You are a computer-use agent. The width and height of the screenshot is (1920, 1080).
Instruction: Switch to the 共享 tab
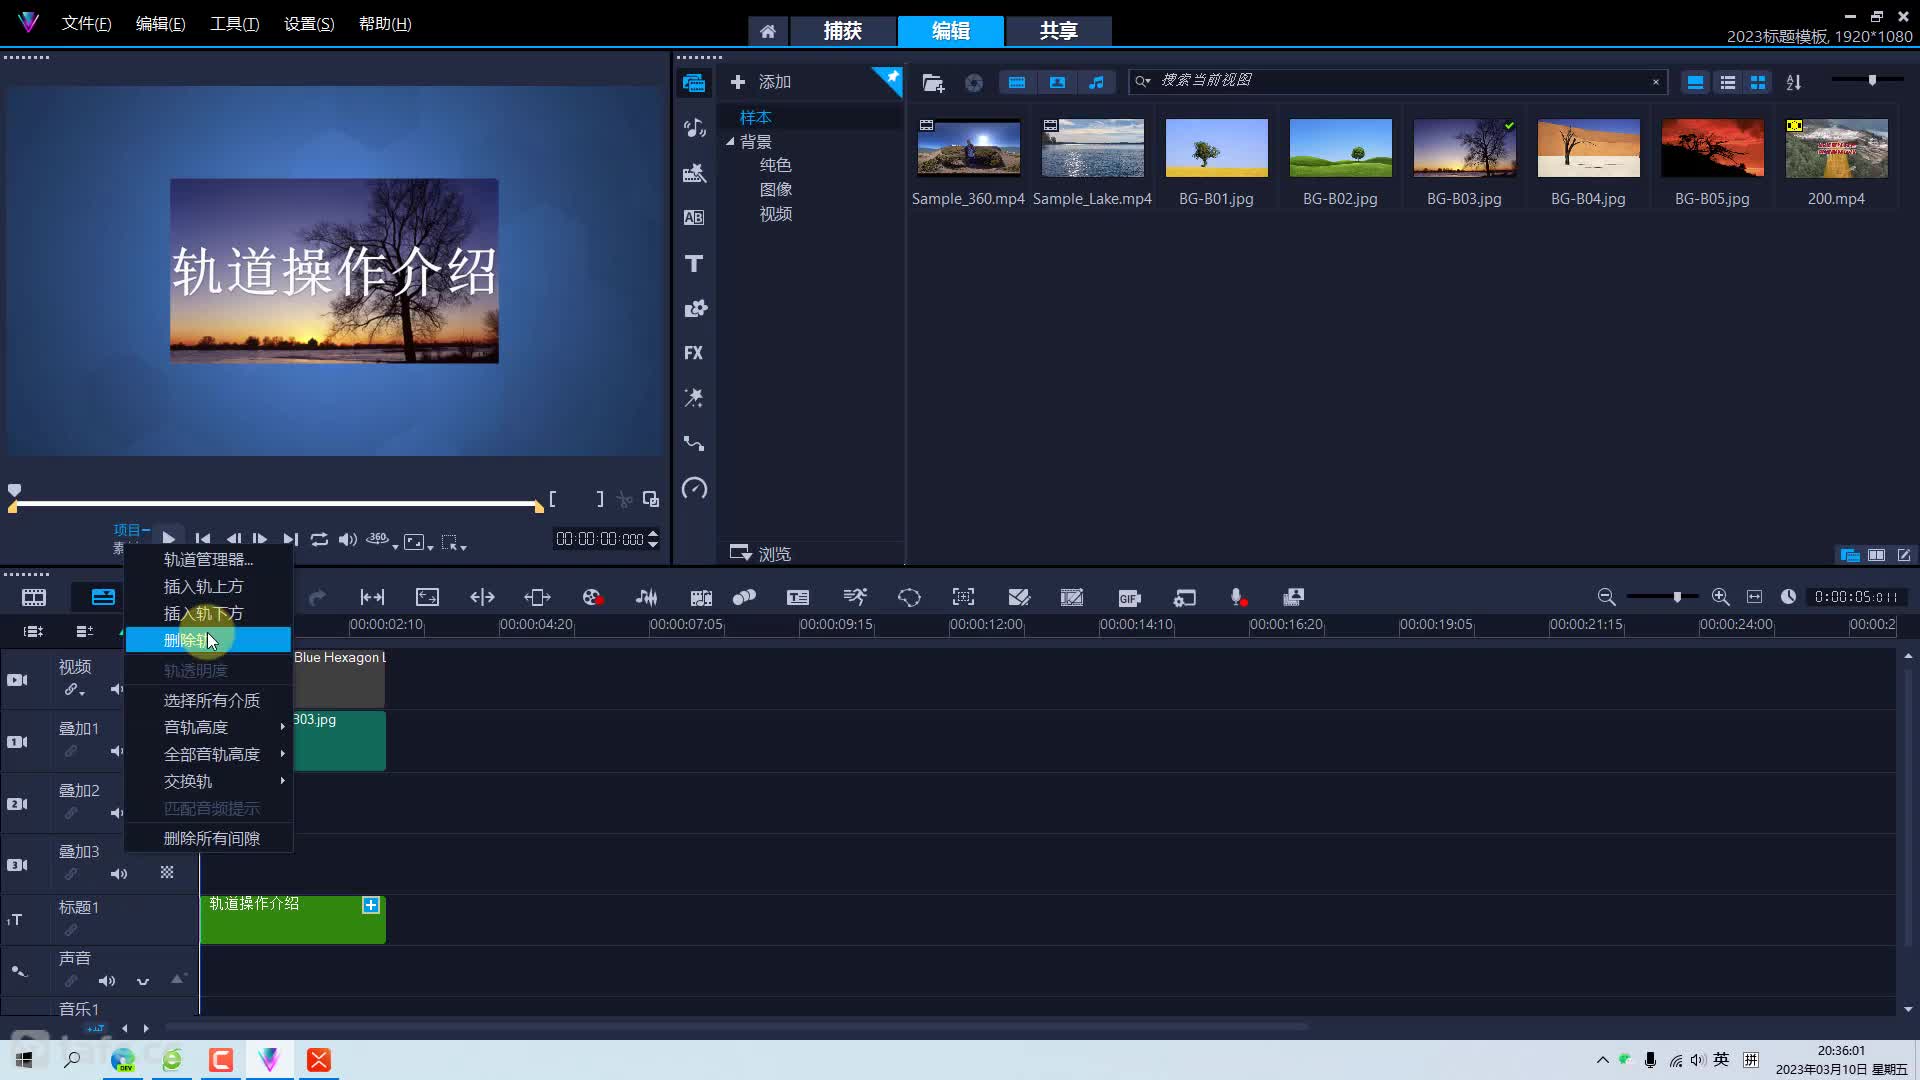1058,31
